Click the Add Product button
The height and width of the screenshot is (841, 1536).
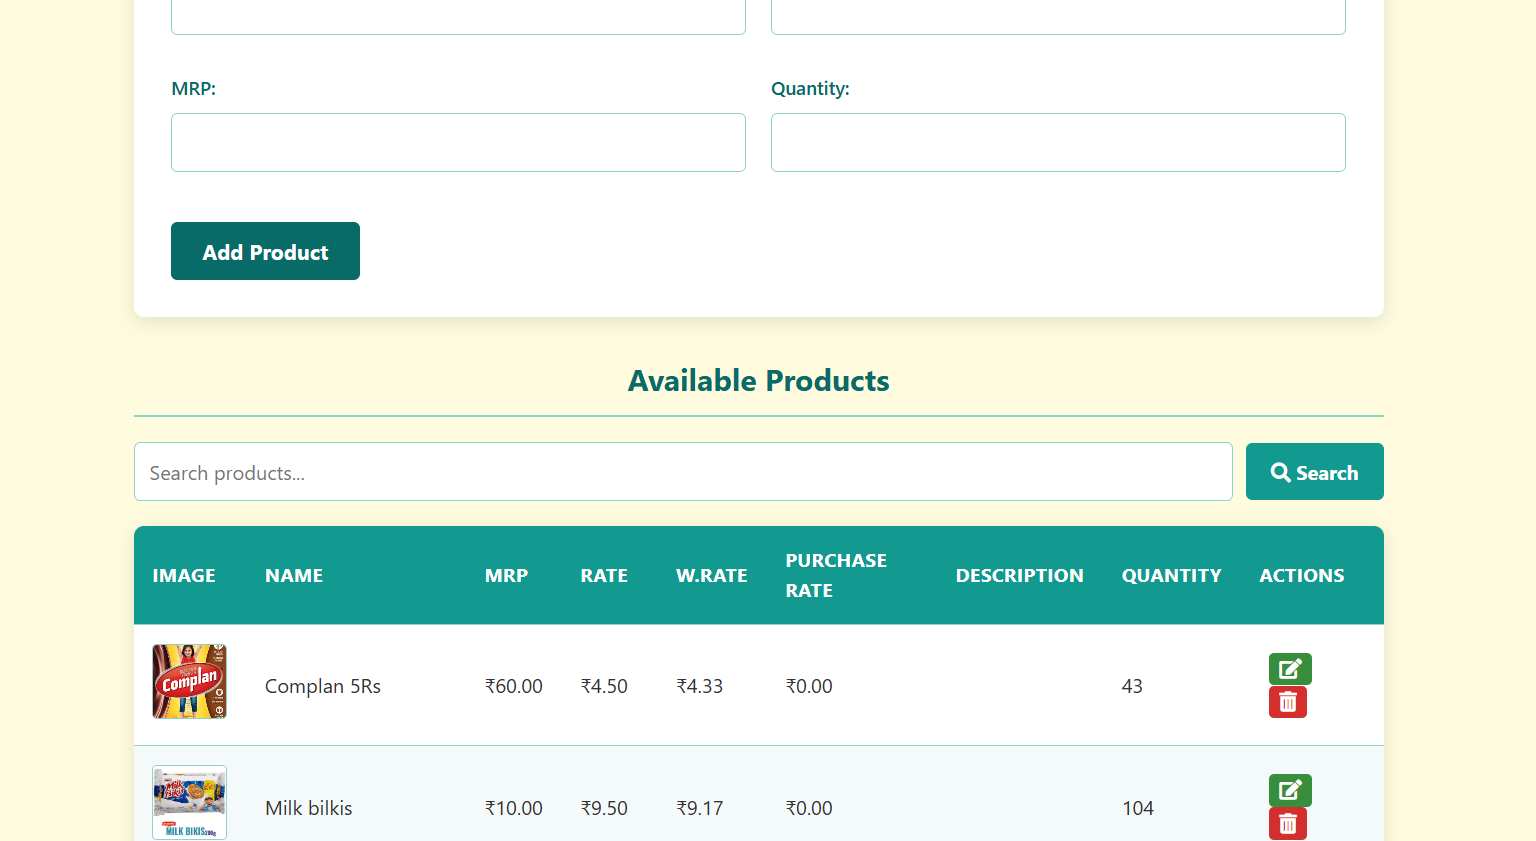(x=265, y=251)
